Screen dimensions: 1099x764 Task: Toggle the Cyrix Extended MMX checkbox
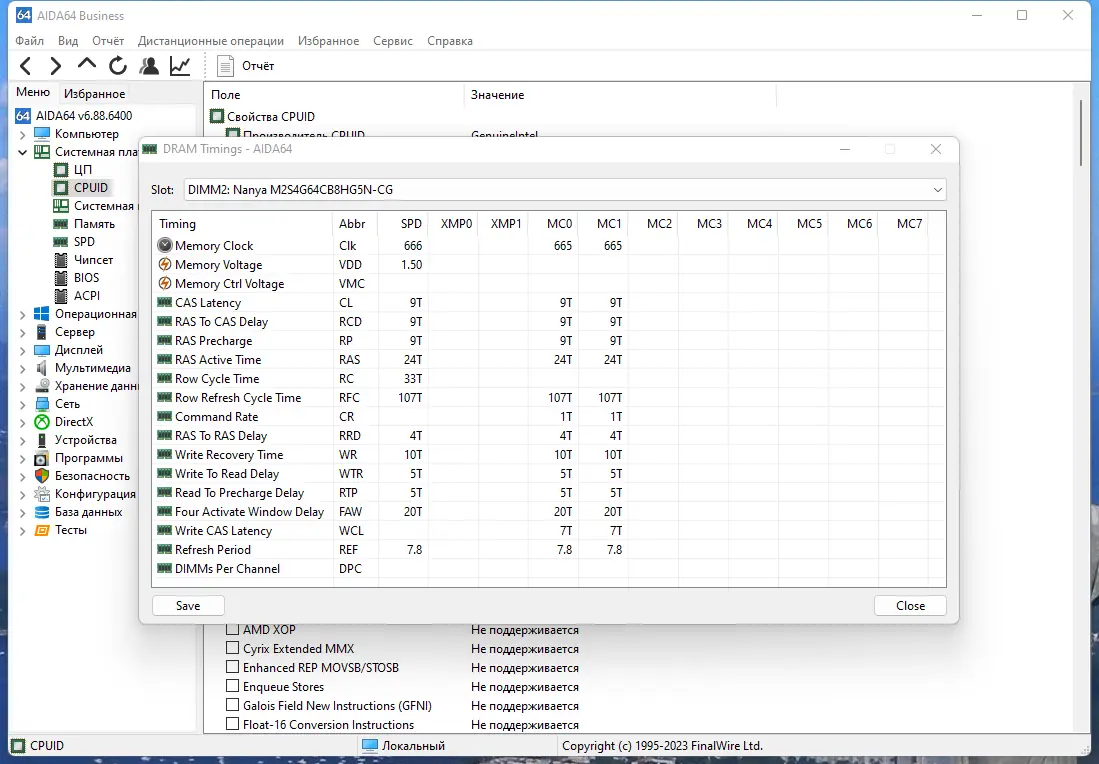tap(232, 648)
